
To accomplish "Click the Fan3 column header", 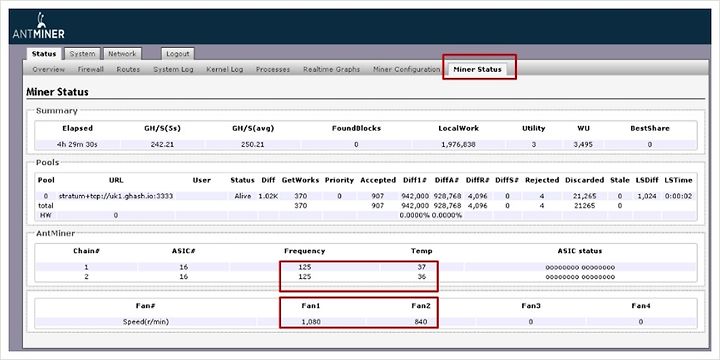I will (x=531, y=306).
